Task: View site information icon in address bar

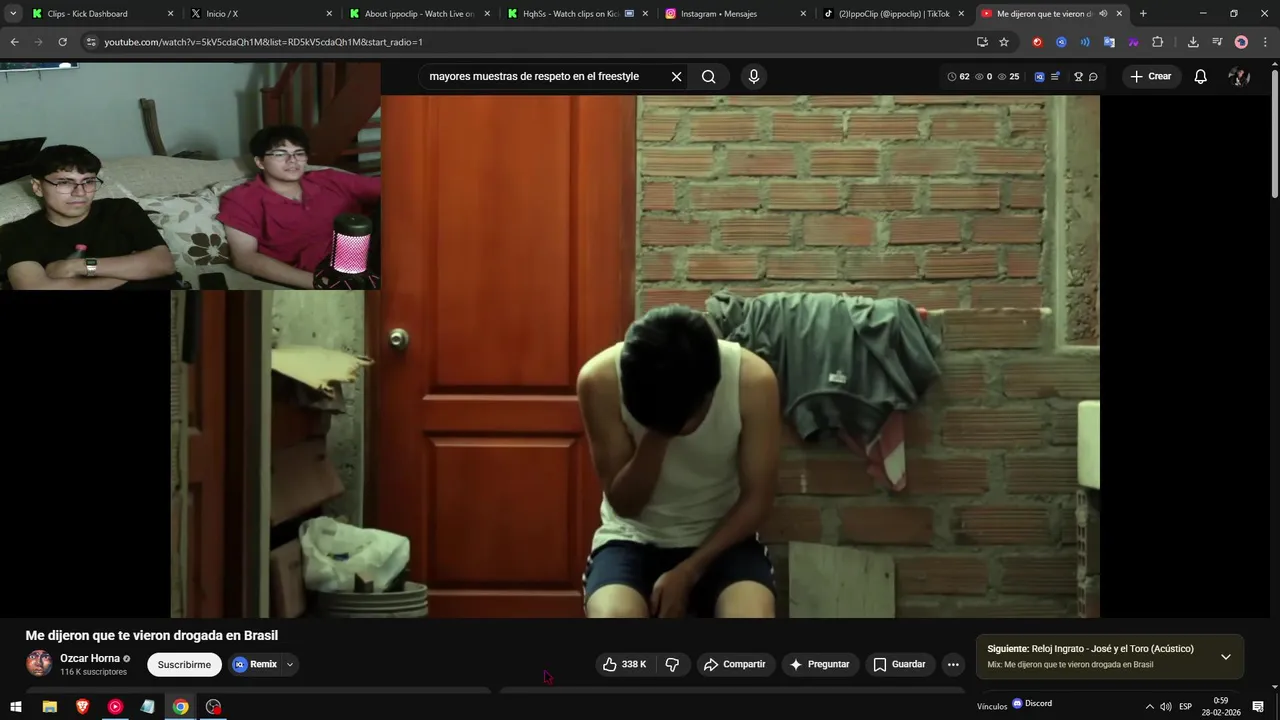Action: click(x=91, y=42)
